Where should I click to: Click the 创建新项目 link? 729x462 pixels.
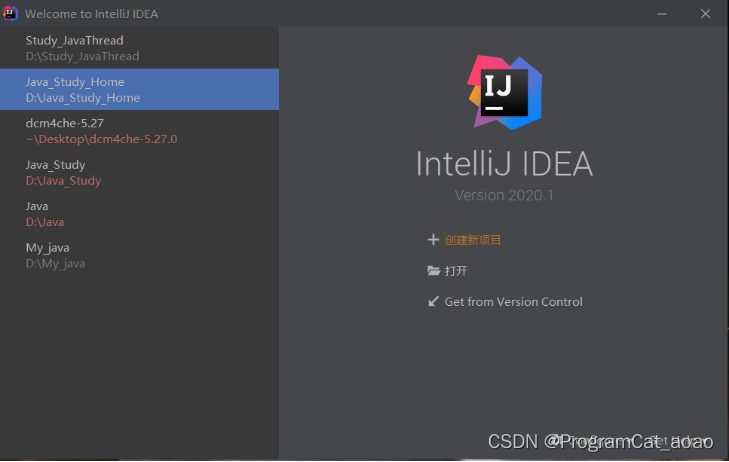tap(472, 240)
